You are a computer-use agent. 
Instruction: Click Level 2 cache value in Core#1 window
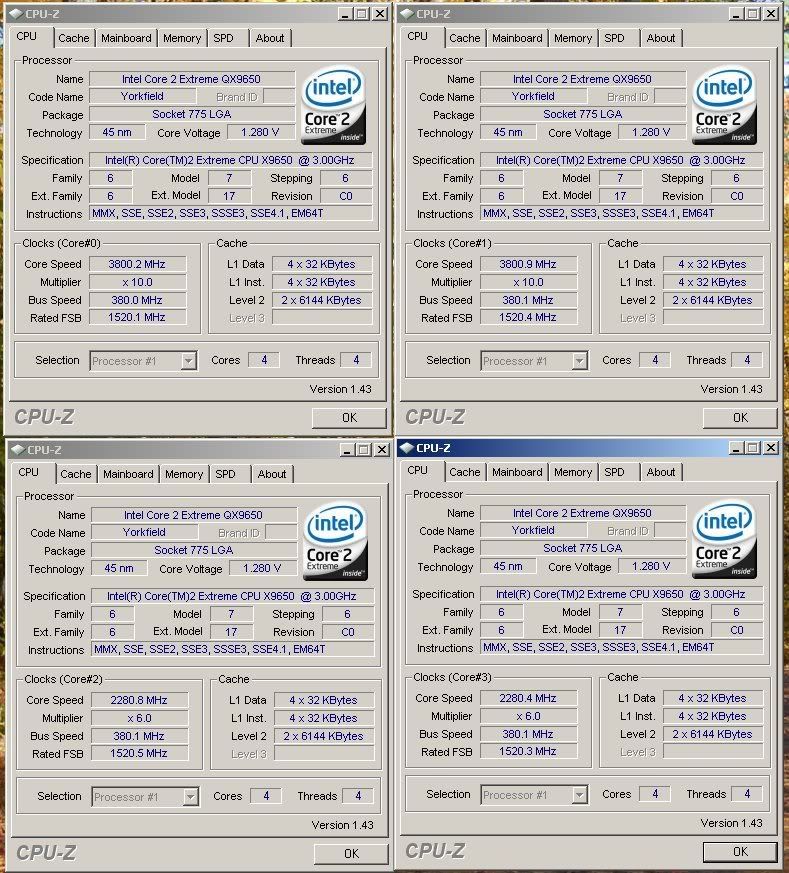tap(713, 300)
